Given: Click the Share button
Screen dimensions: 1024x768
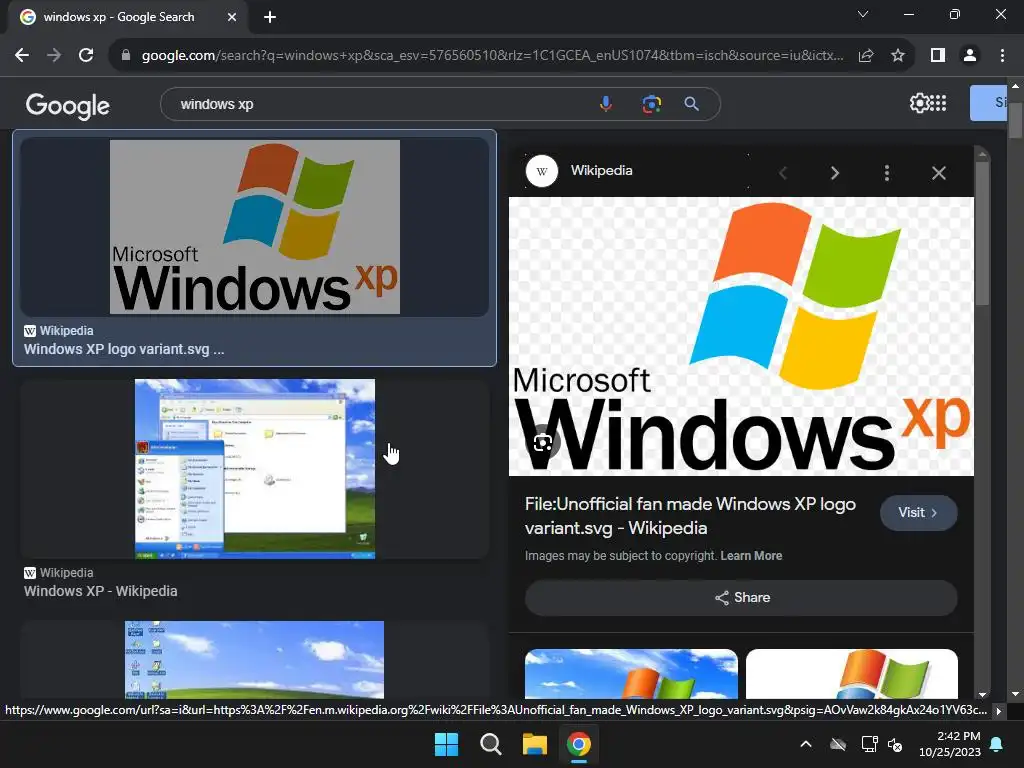Looking at the screenshot, I should coord(741,598).
